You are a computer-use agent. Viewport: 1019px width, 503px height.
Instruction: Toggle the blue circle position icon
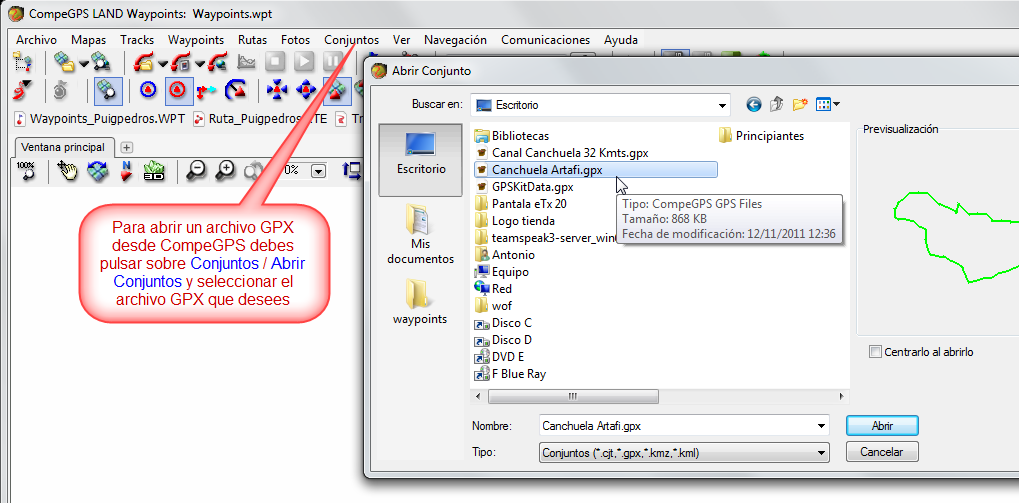click(x=148, y=91)
